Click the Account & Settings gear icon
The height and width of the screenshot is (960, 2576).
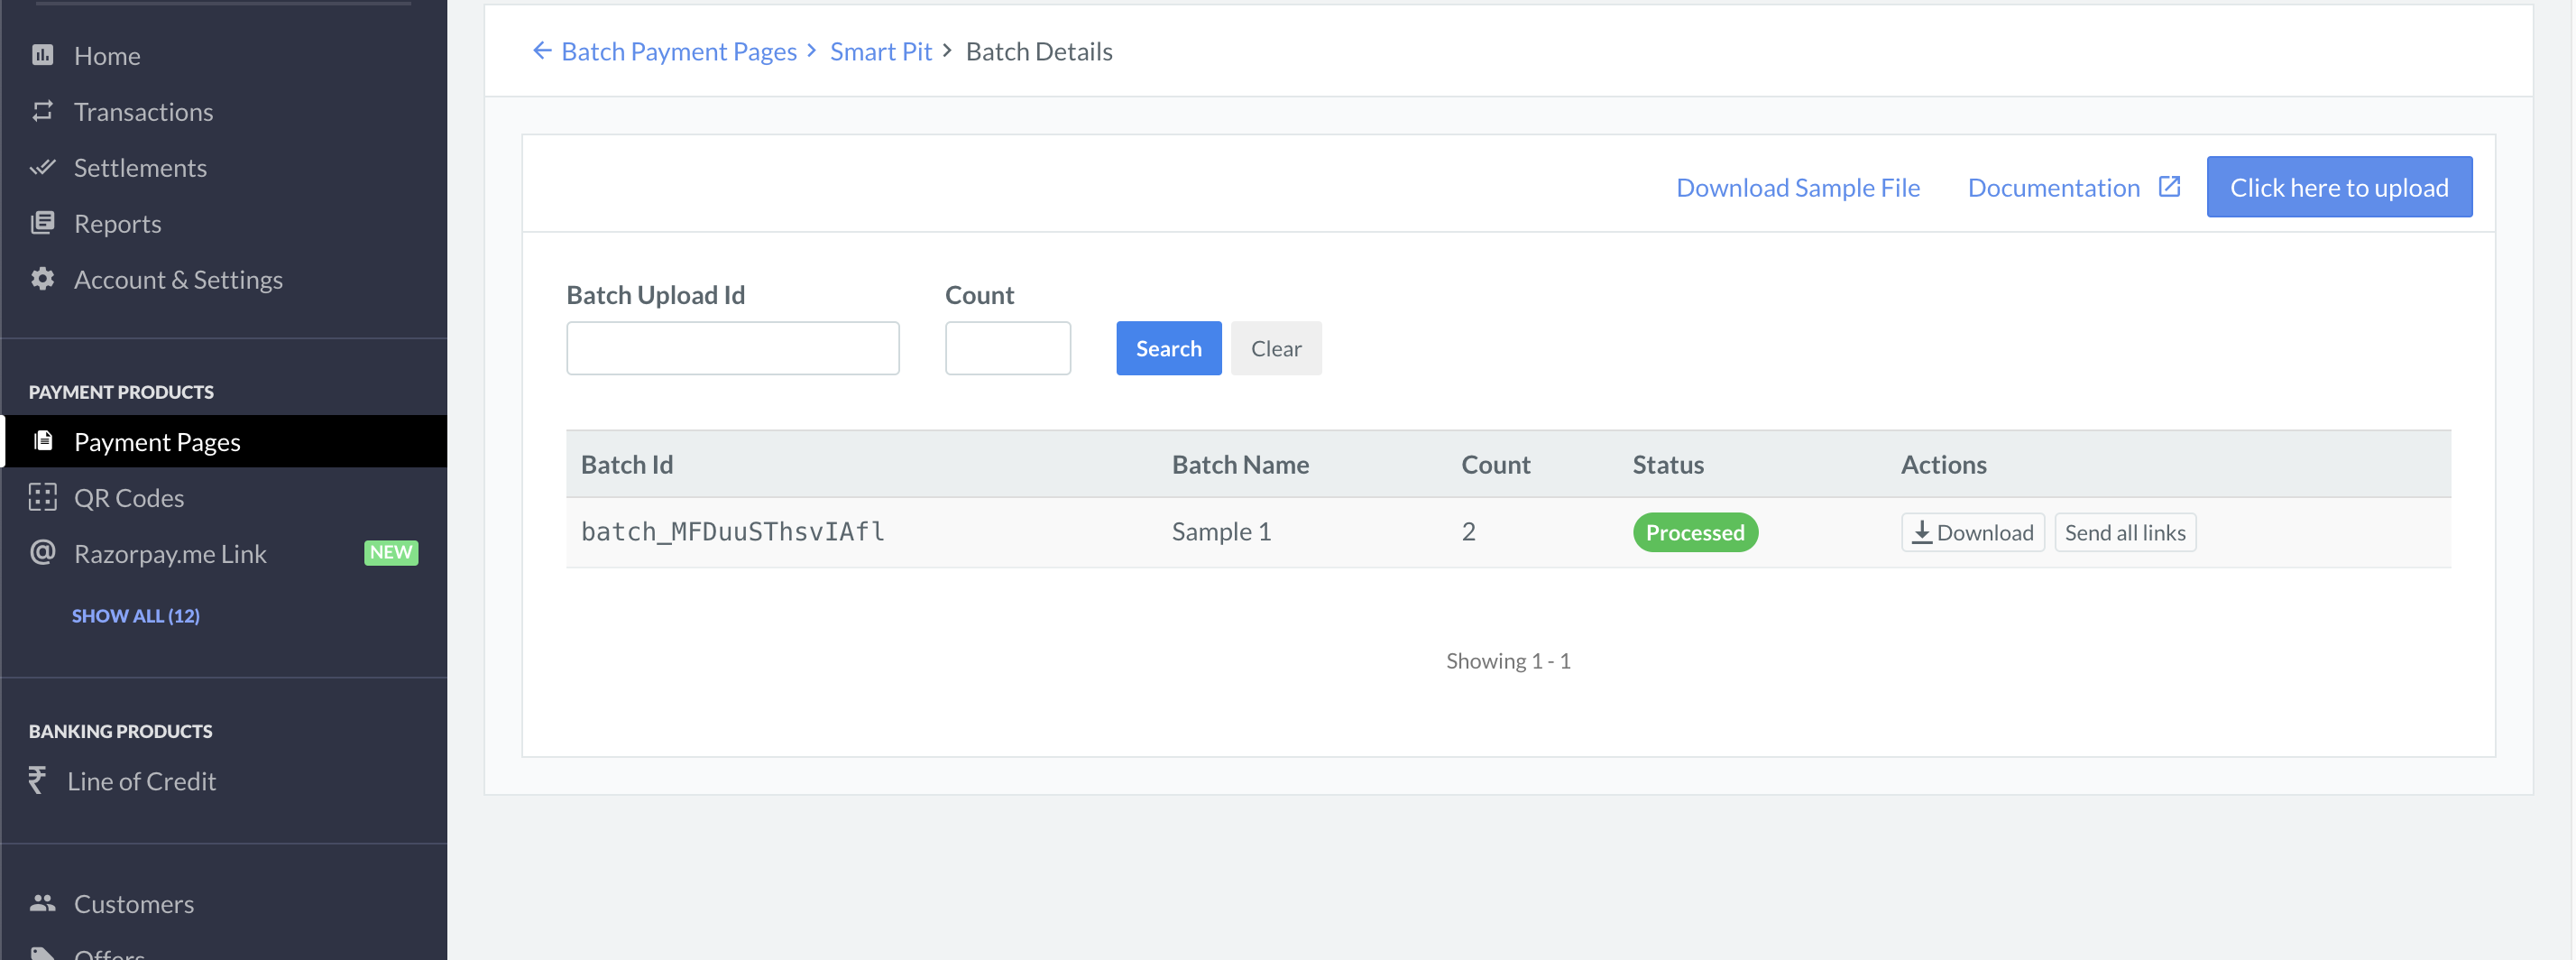click(x=42, y=279)
